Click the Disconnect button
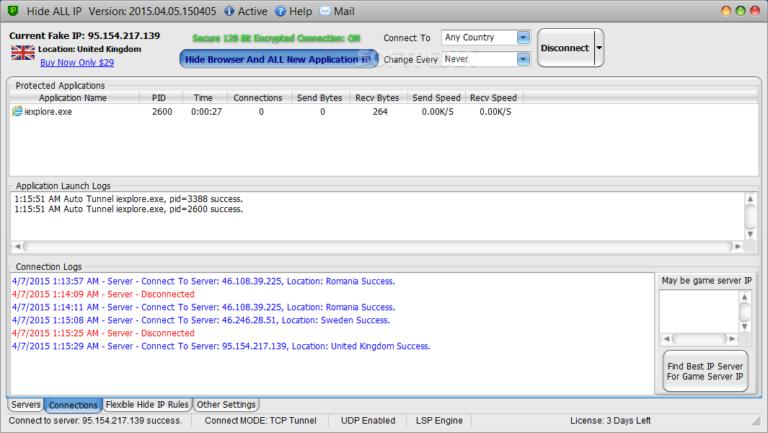This screenshot has height=433, width=768. (x=566, y=48)
